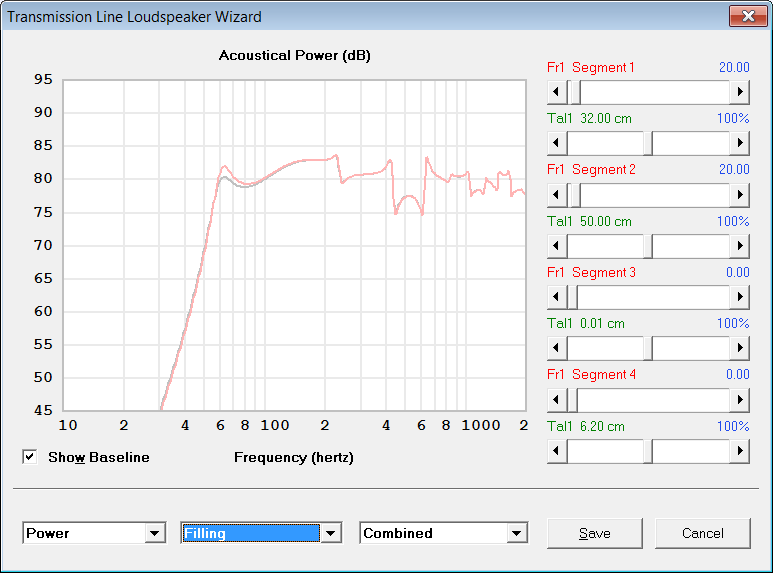Viewport: 773px width, 573px height.
Task: Click the Segment 2 value 20.00
Action: [x=734, y=170]
